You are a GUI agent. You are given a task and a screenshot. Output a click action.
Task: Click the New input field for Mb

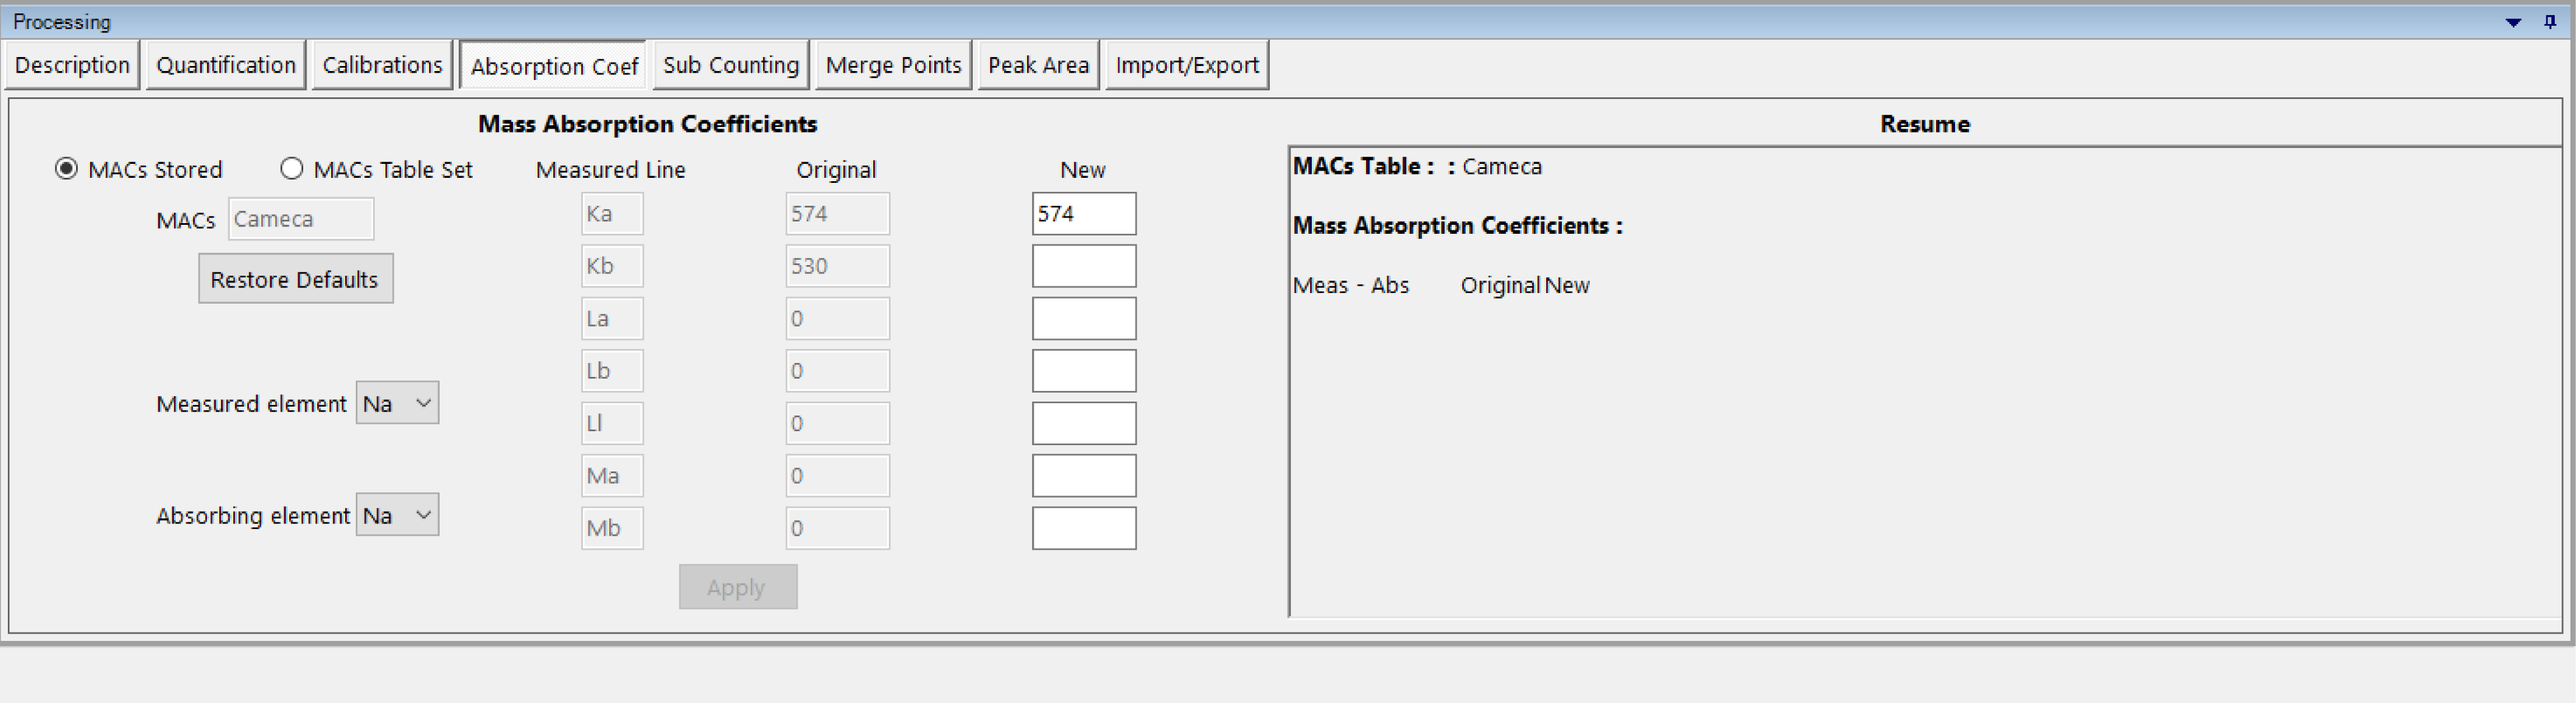pos(1084,528)
